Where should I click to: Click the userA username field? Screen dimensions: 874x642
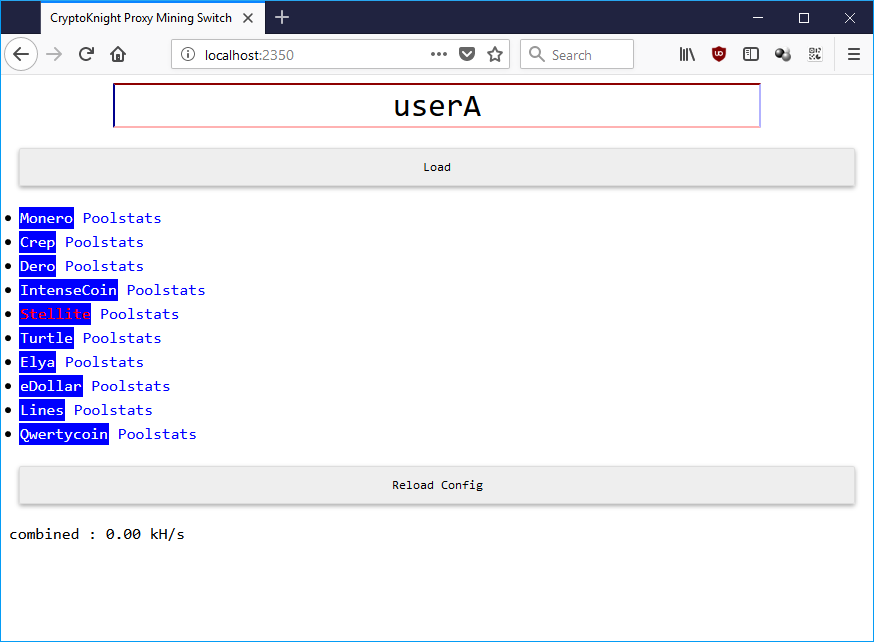tap(437, 105)
